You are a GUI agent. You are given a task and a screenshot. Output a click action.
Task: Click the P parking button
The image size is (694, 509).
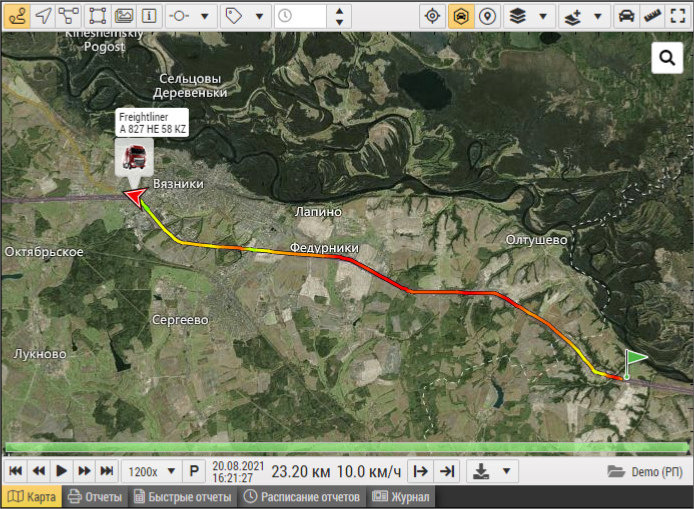tap(194, 471)
